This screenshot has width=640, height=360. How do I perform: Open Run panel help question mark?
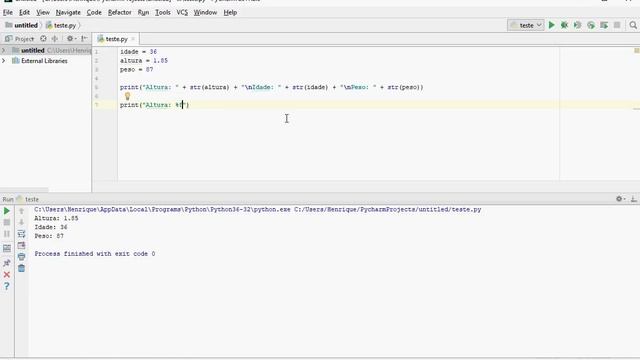coord(7,286)
